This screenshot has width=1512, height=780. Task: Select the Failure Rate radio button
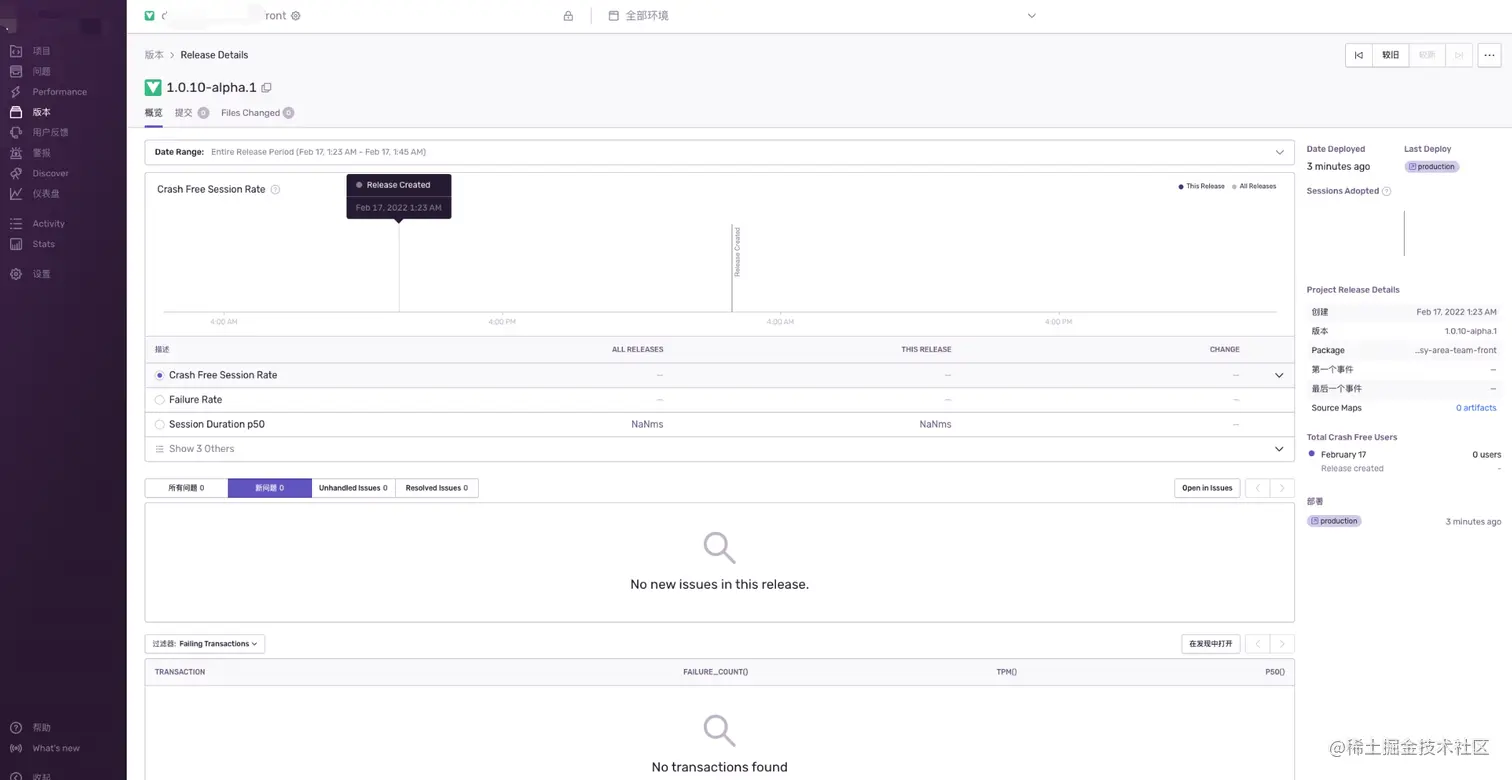tap(160, 400)
